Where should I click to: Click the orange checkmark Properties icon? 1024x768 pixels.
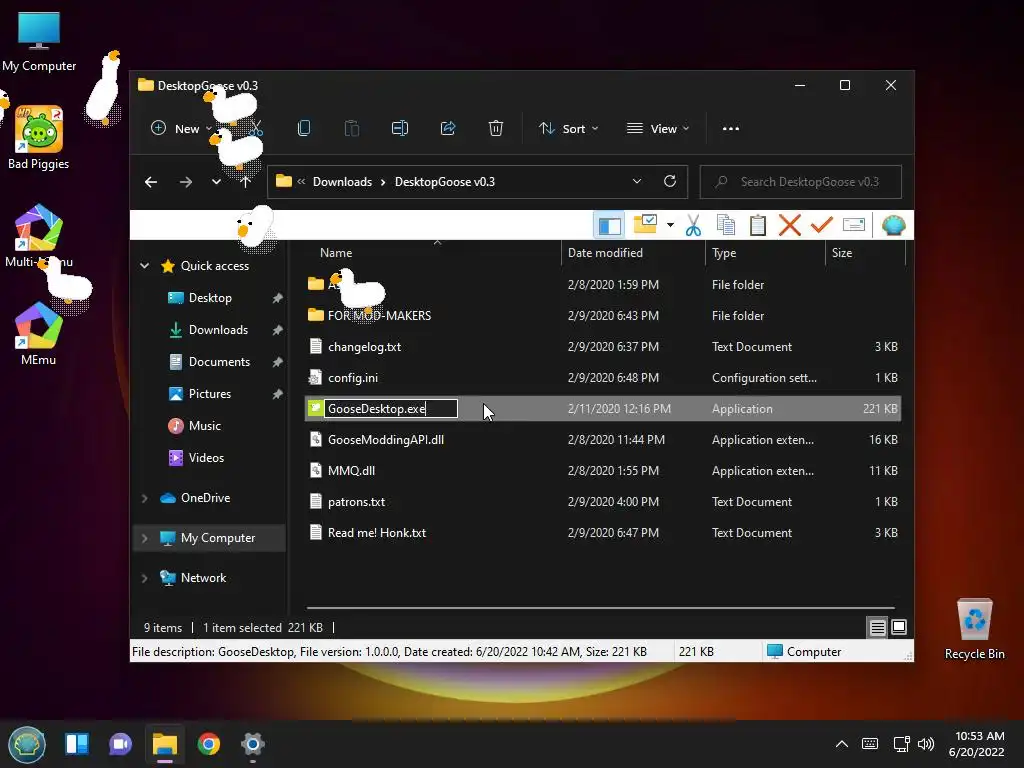click(x=822, y=225)
